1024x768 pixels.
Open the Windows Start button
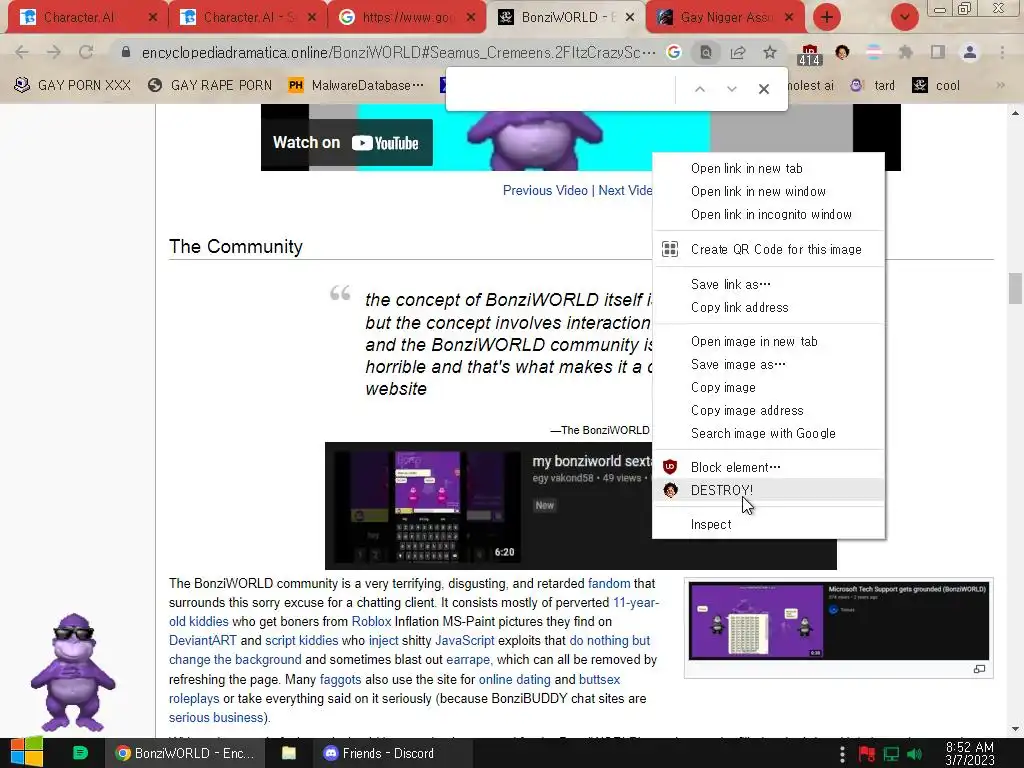point(27,752)
